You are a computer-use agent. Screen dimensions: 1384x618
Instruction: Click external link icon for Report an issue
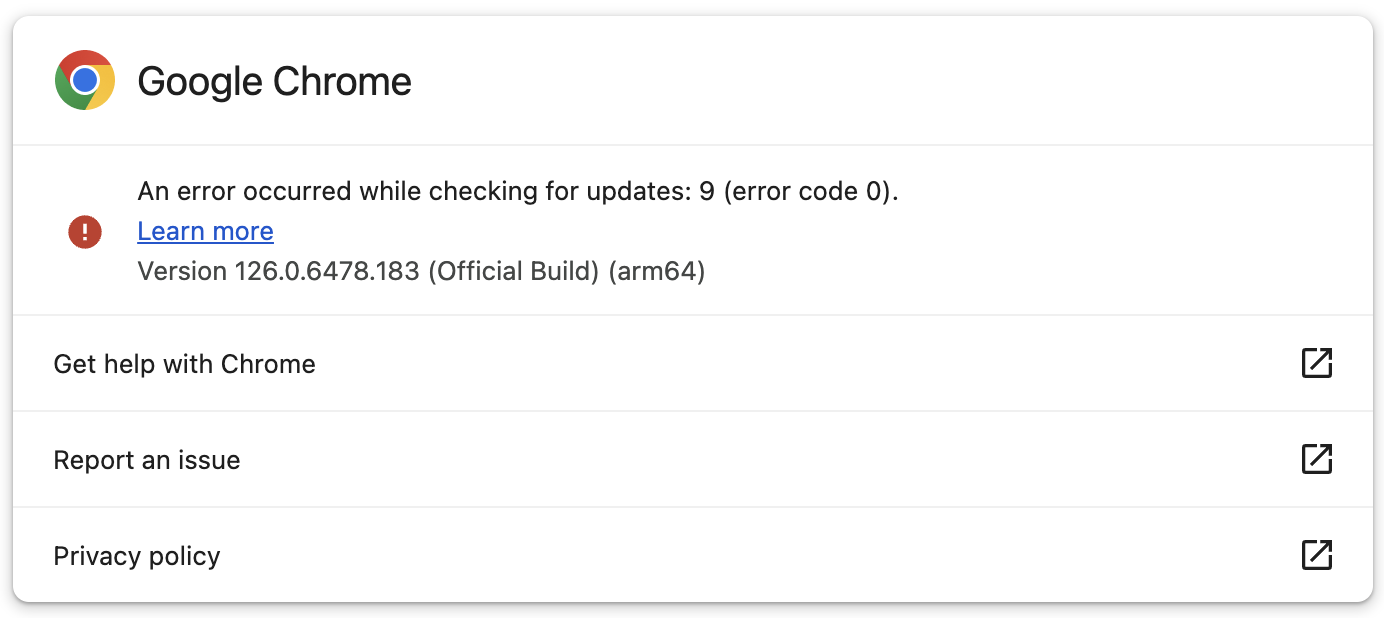click(1316, 459)
